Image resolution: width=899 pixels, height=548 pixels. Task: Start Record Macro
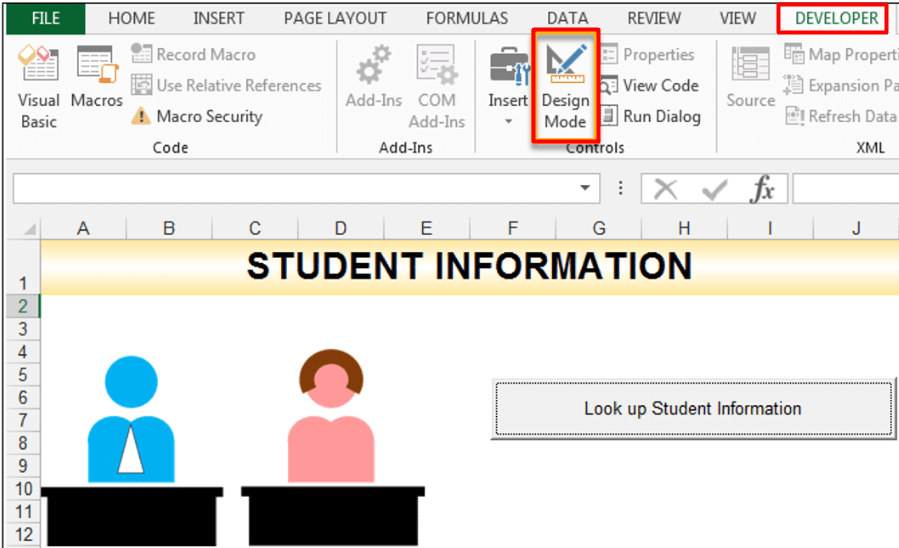(193, 54)
